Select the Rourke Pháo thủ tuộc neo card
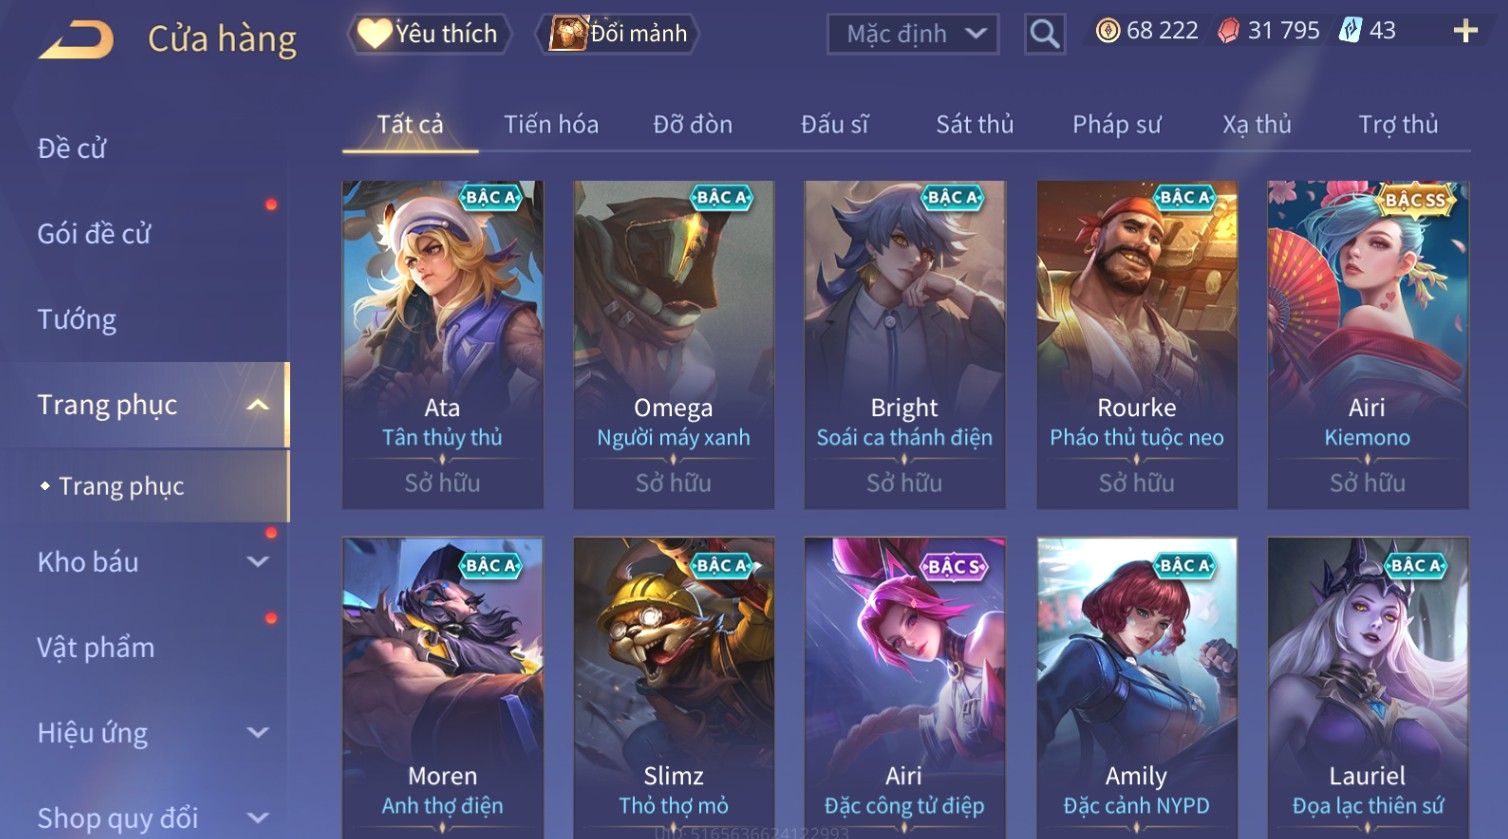Viewport: 1508px width, 839px height. pyautogui.click(x=1137, y=345)
